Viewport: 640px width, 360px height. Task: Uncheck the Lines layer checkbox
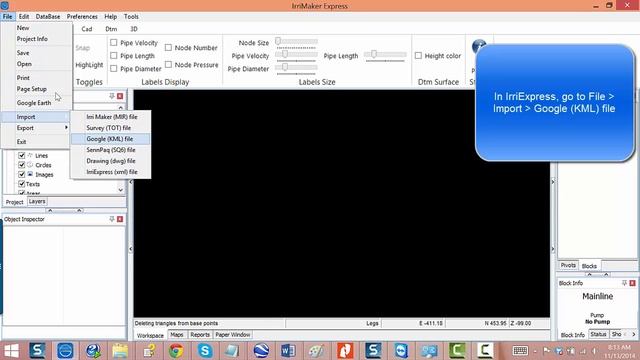[x=22, y=156]
